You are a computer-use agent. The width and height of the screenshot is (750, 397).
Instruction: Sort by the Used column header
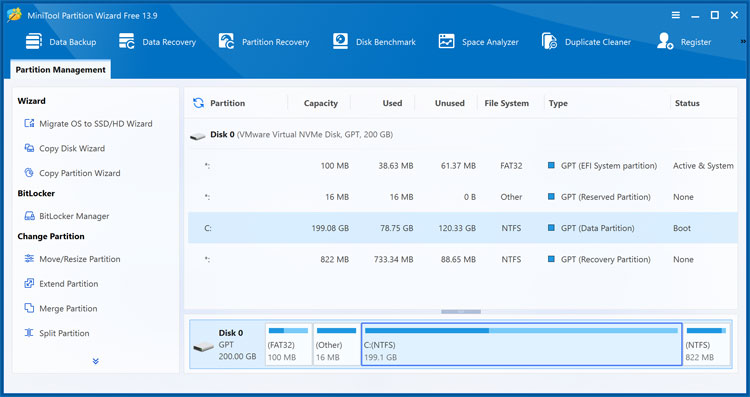click(x=392, y=103)
